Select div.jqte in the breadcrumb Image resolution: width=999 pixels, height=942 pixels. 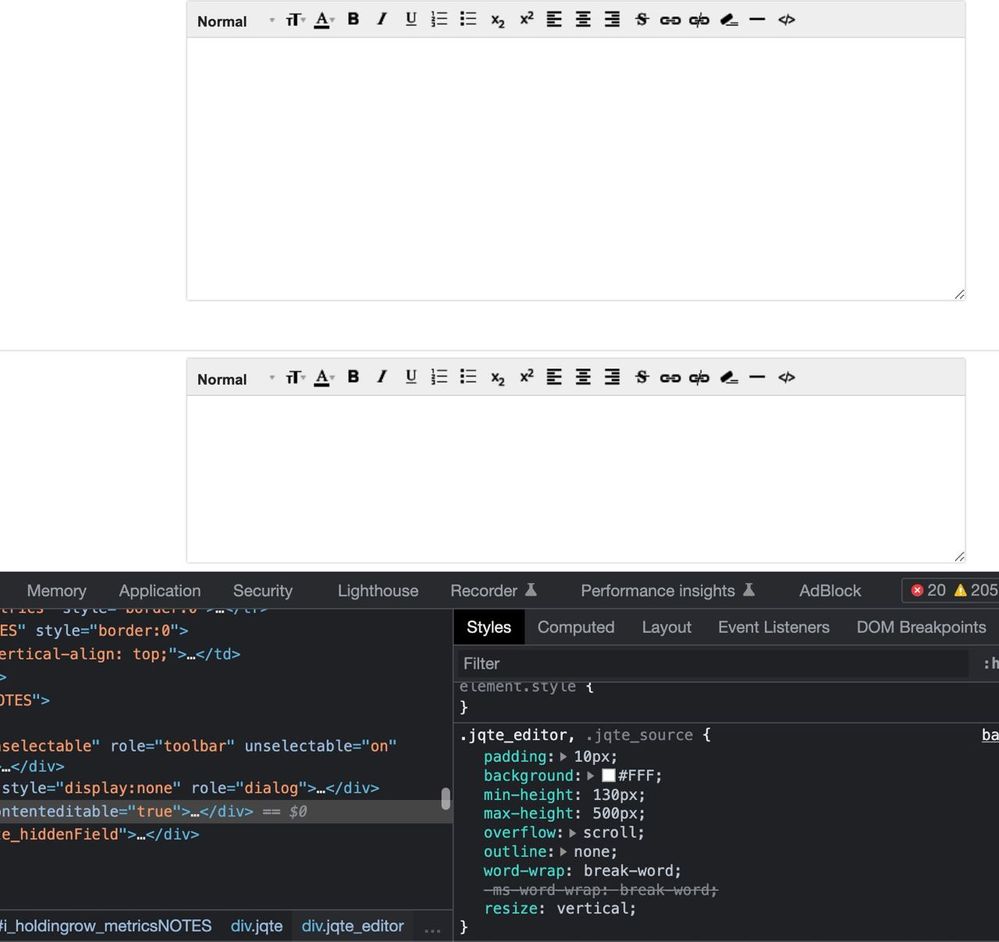(x=257, y=925)
